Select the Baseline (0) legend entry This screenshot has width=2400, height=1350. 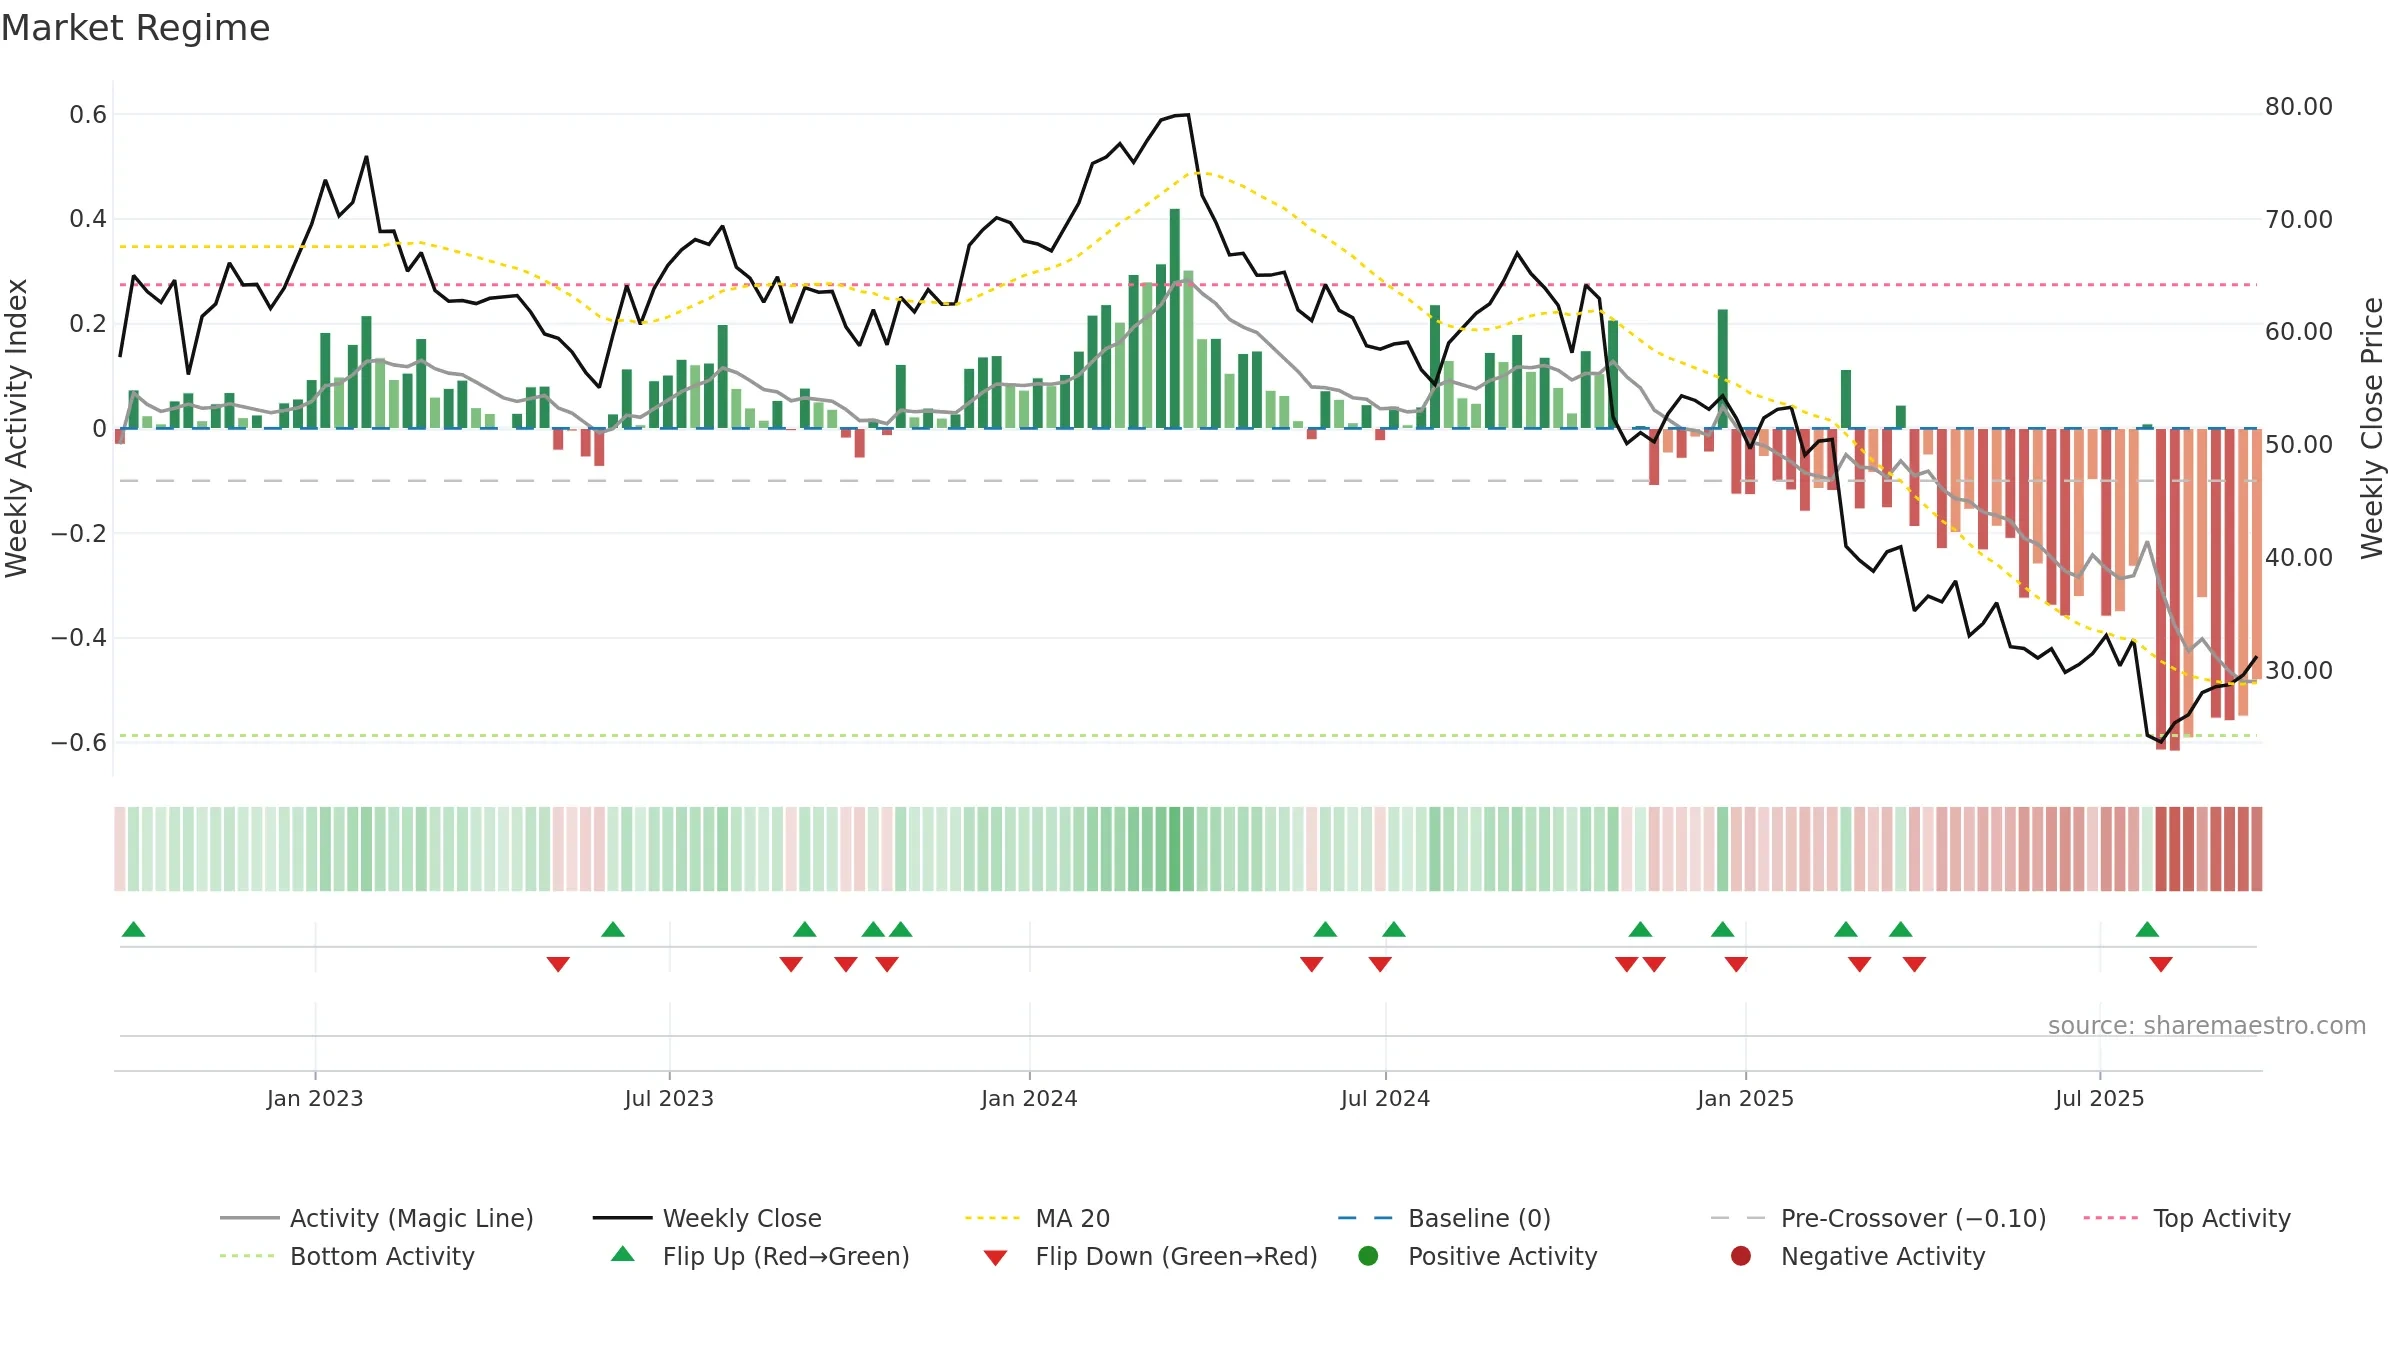point(1444,1218)
